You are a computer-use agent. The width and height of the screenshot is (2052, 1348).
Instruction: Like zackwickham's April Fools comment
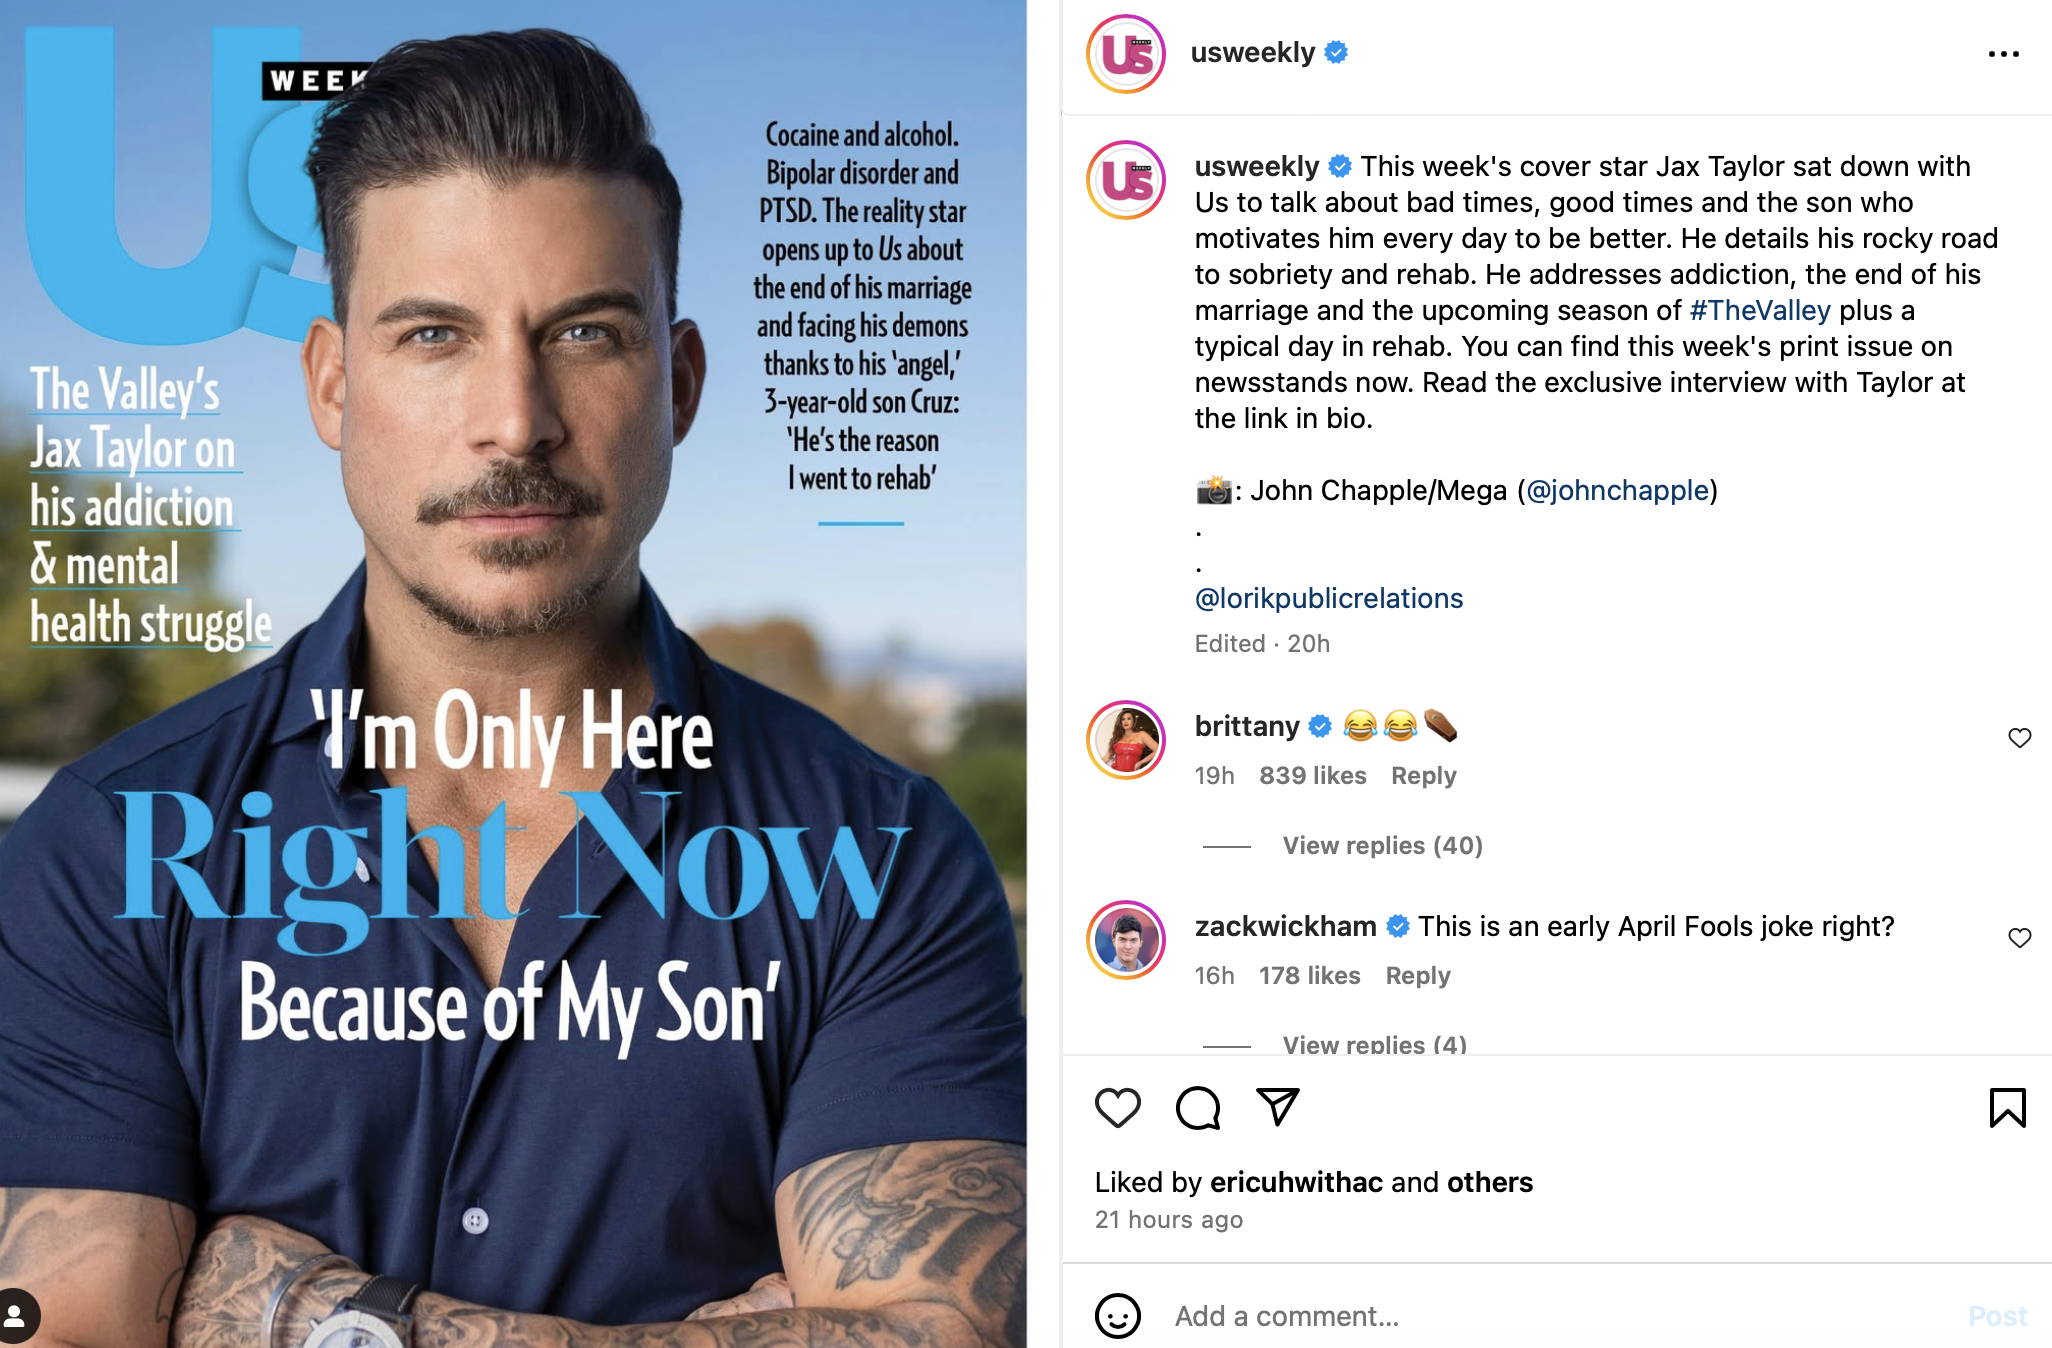click(2019, 938)
